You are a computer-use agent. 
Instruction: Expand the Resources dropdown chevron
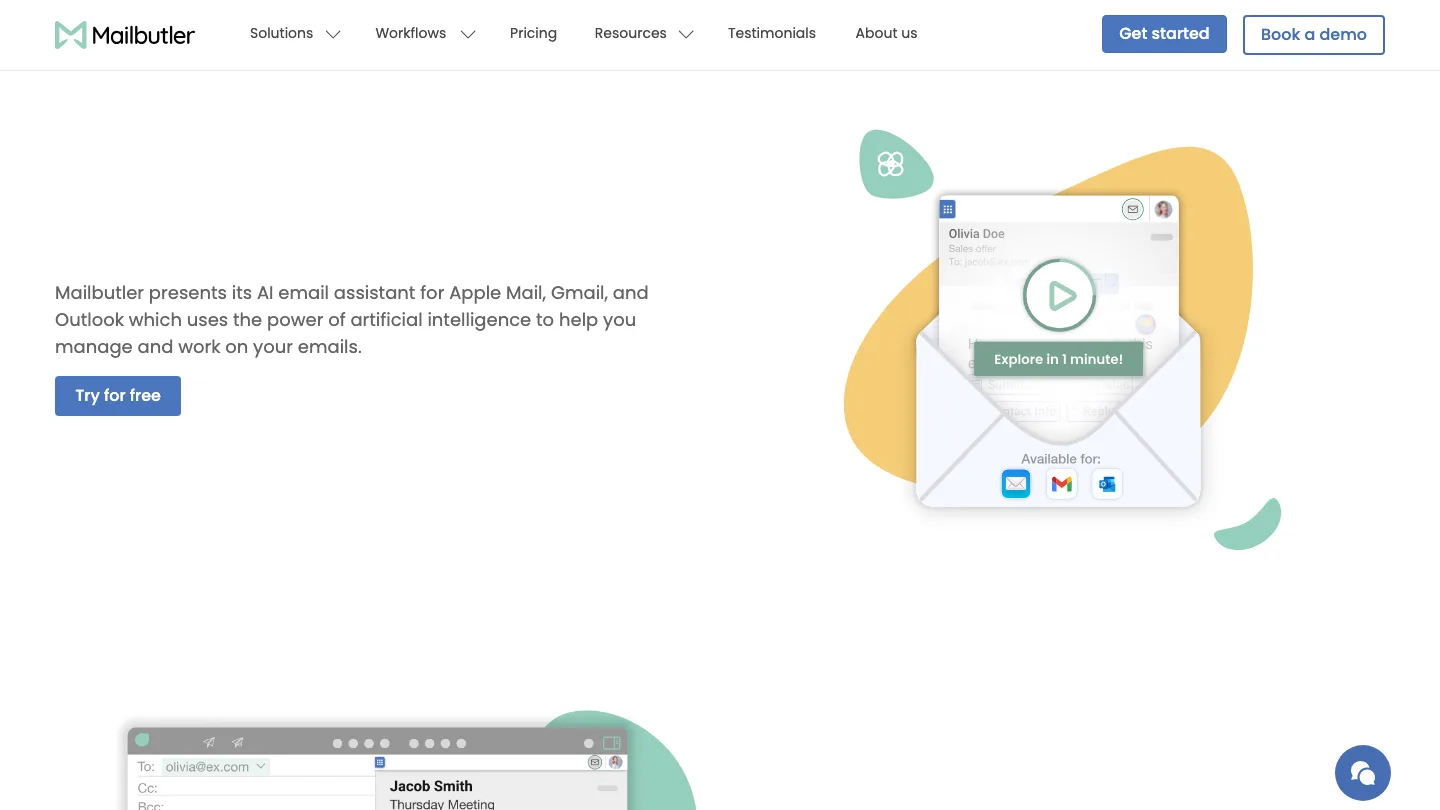tap(686, 34)
